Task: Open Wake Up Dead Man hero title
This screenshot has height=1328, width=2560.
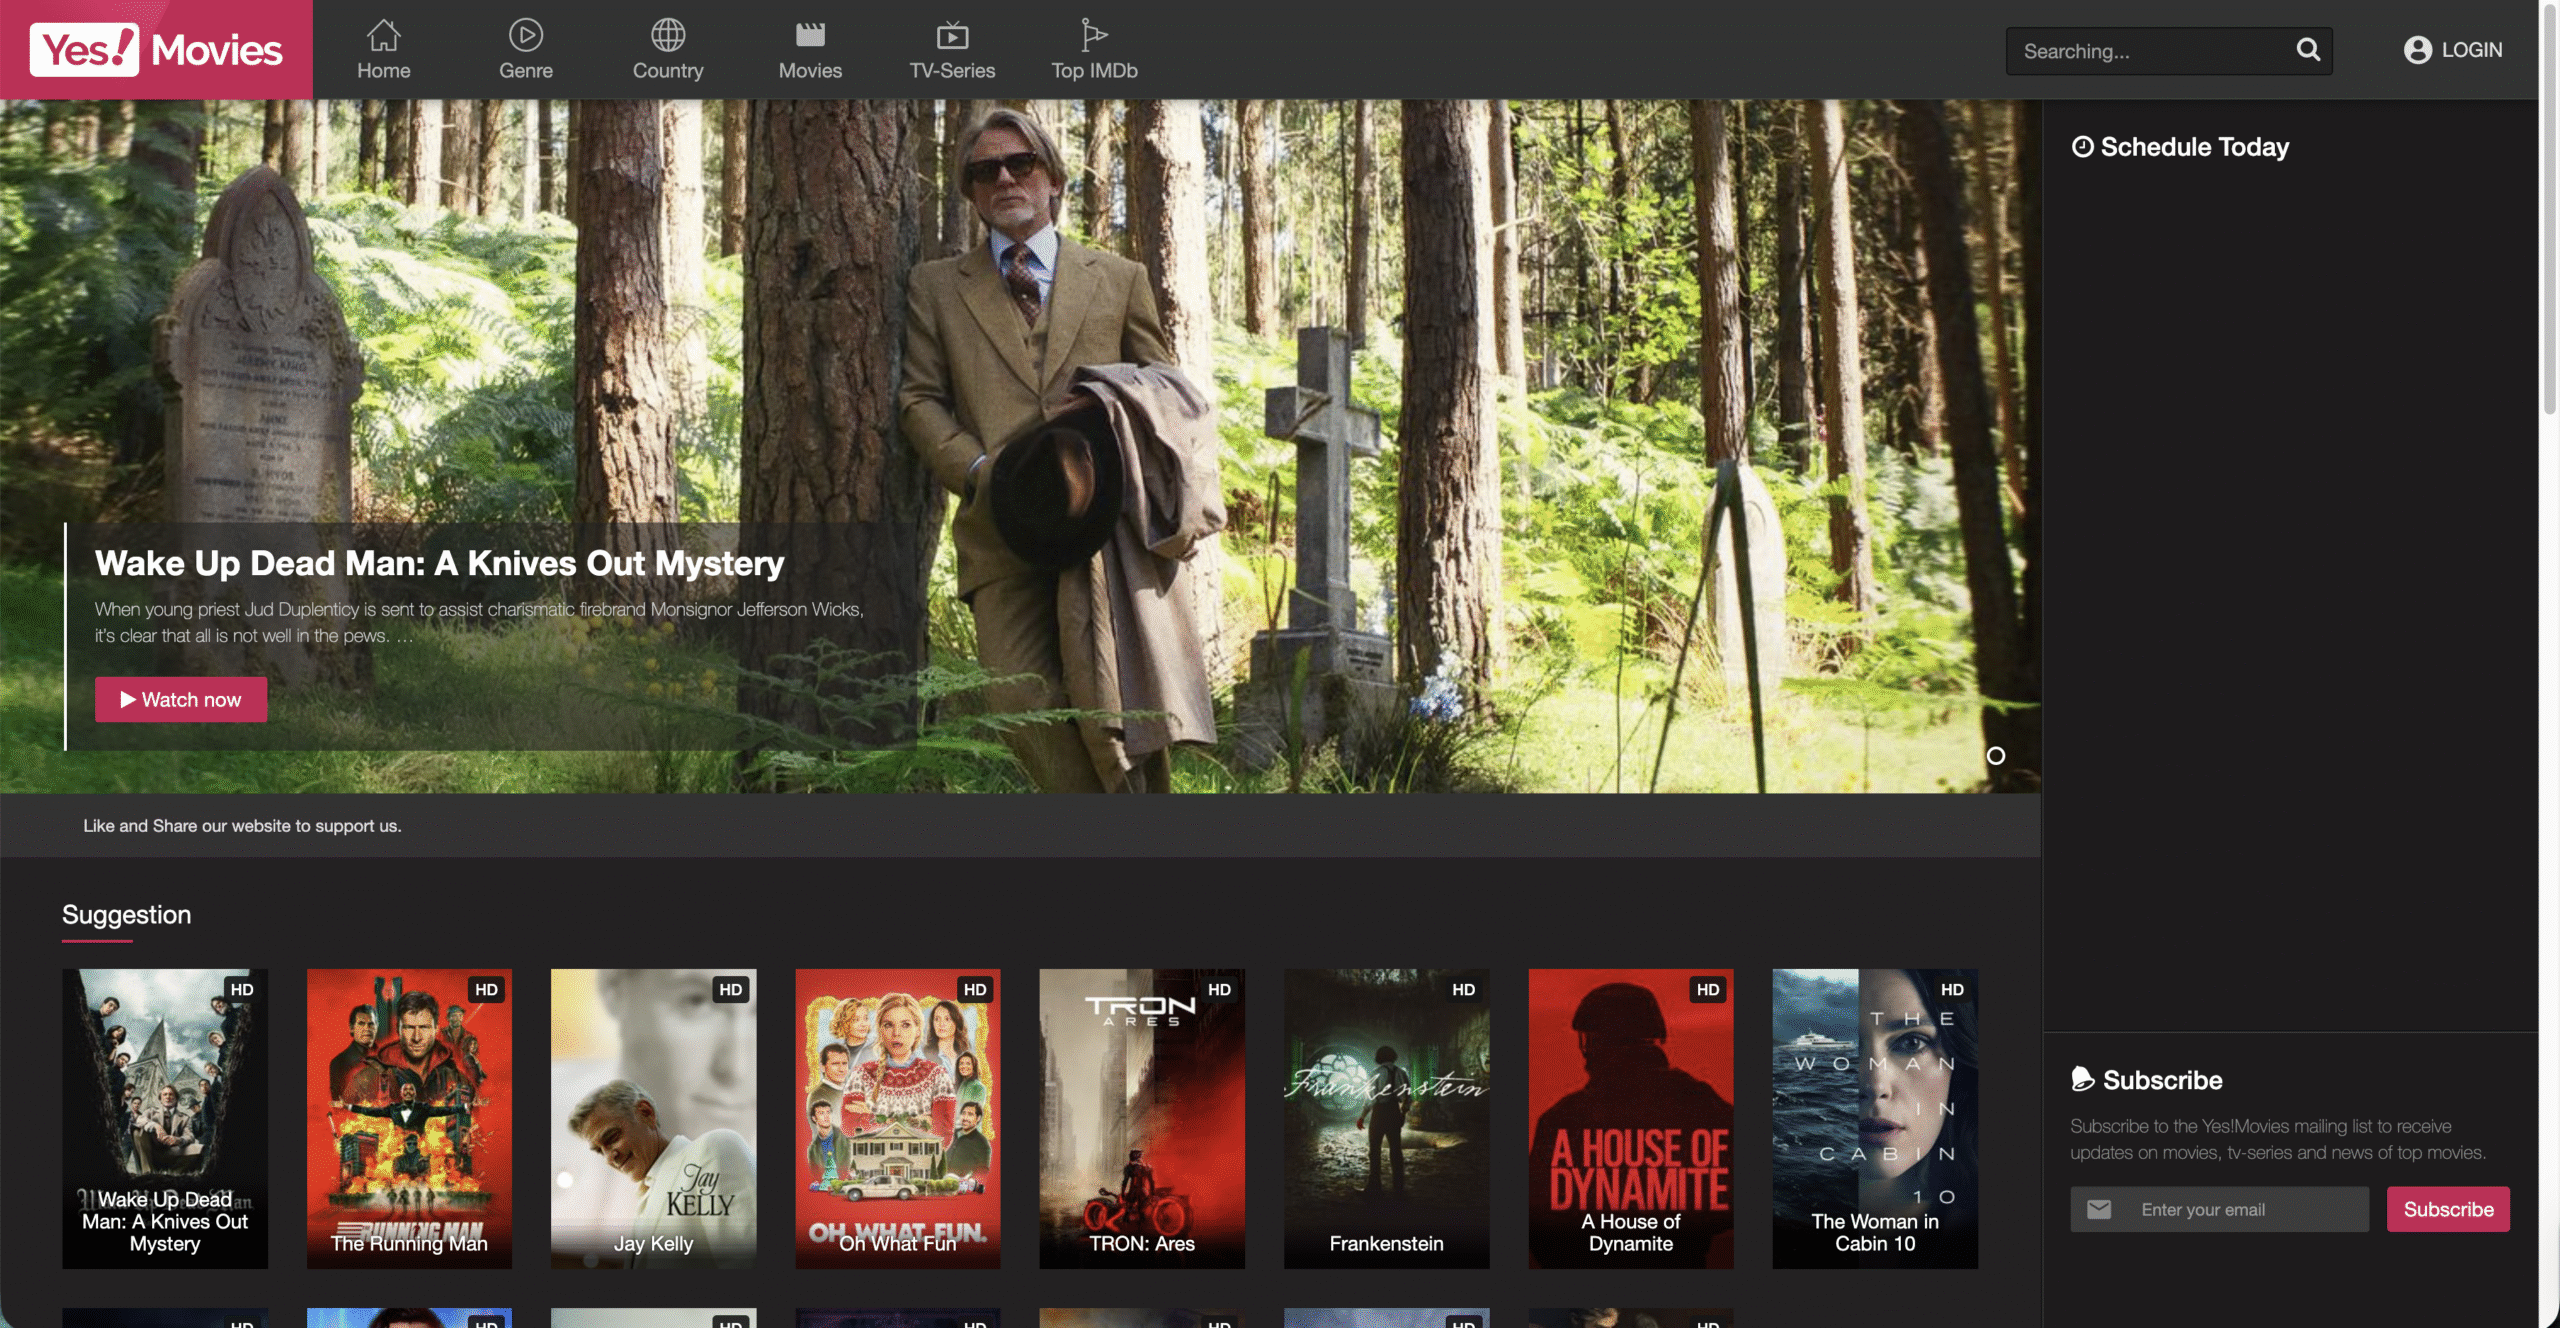Action: (x=440, y=563)
